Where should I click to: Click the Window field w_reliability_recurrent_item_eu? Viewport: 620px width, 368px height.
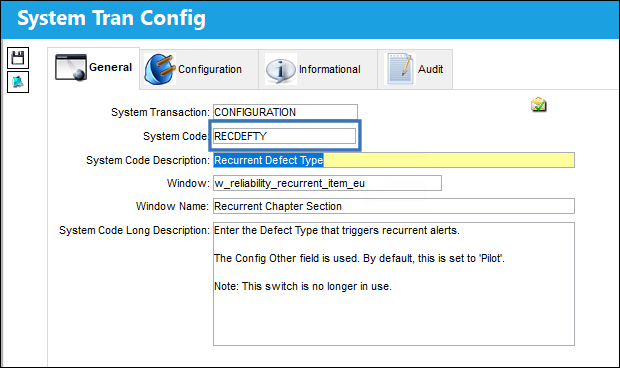click(x=327, y=183)
